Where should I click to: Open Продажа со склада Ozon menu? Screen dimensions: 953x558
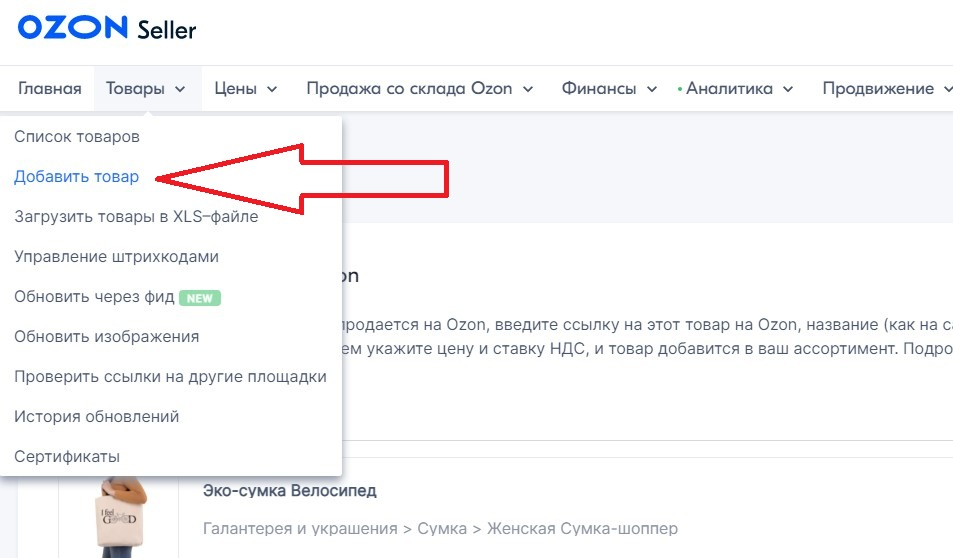pyautogui.click(x=409, y=89)
